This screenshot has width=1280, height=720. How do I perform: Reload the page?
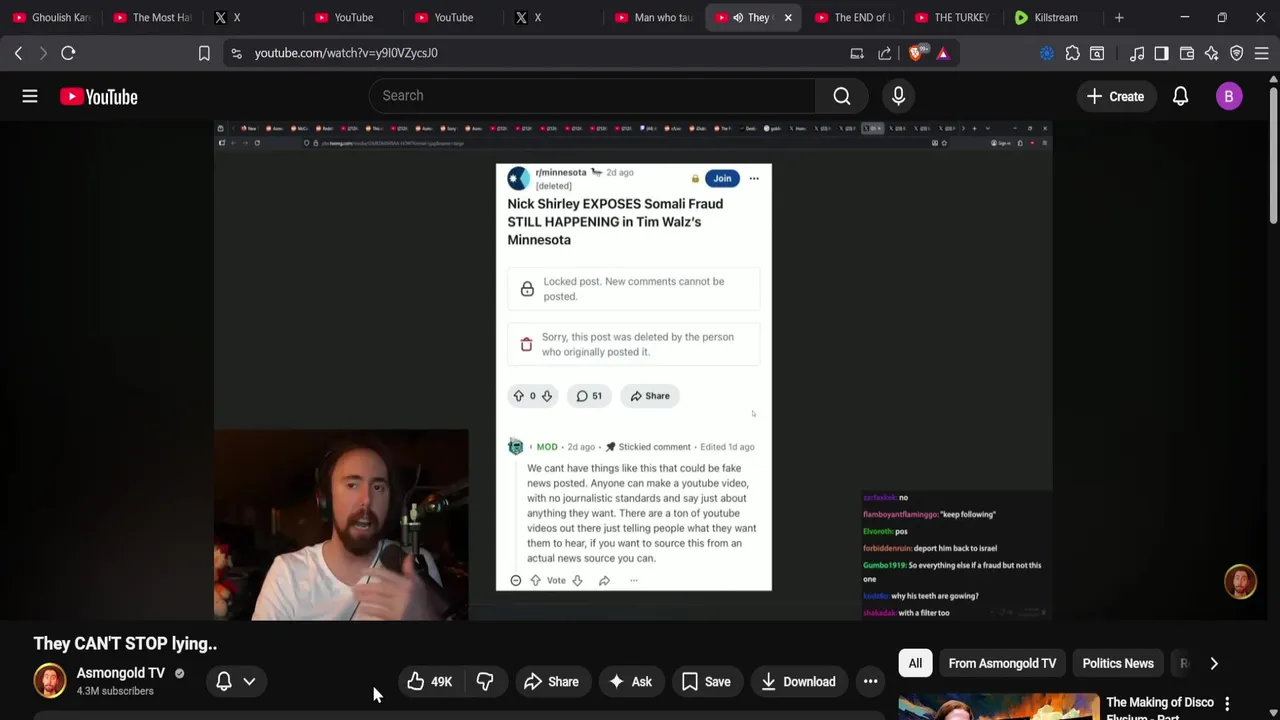pos(68,53)
